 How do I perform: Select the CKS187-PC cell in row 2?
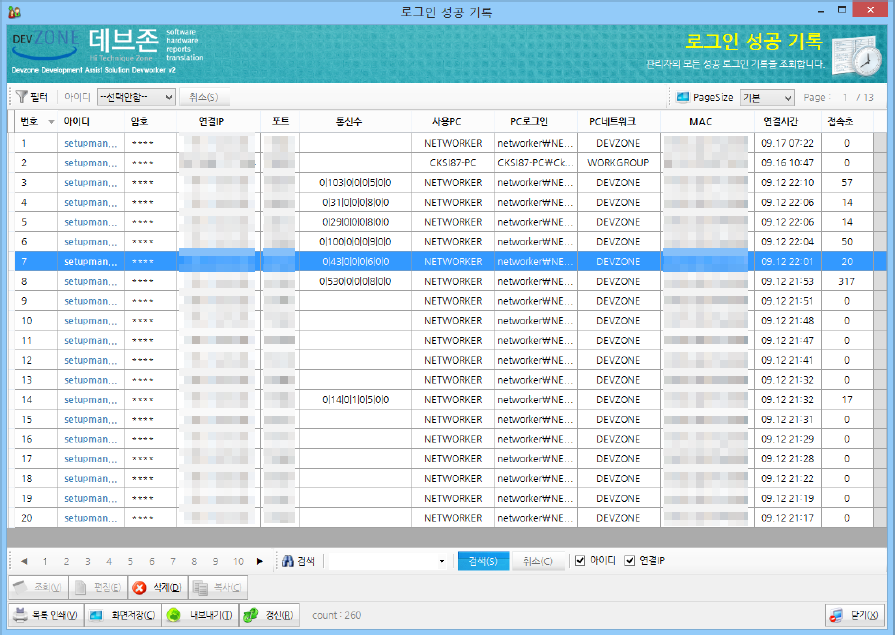pos(453,163)
